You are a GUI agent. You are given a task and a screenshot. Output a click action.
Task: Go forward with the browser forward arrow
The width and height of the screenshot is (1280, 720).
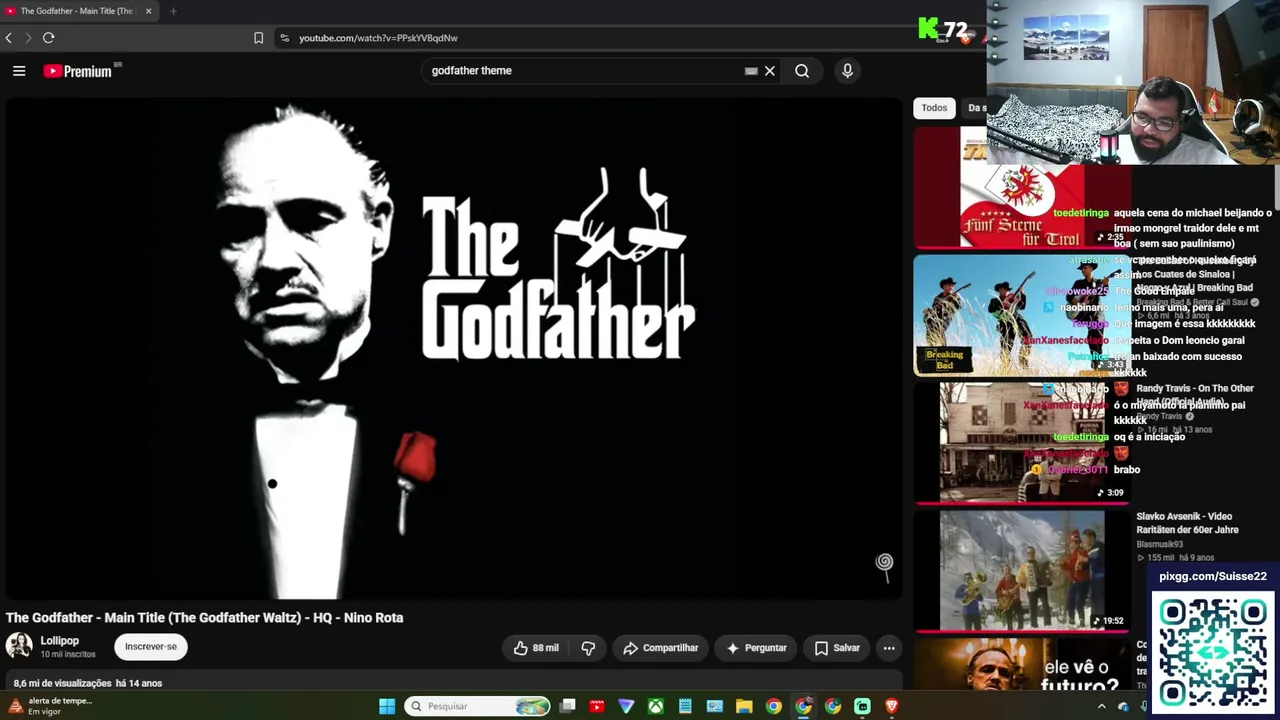[x=28, y=38]
